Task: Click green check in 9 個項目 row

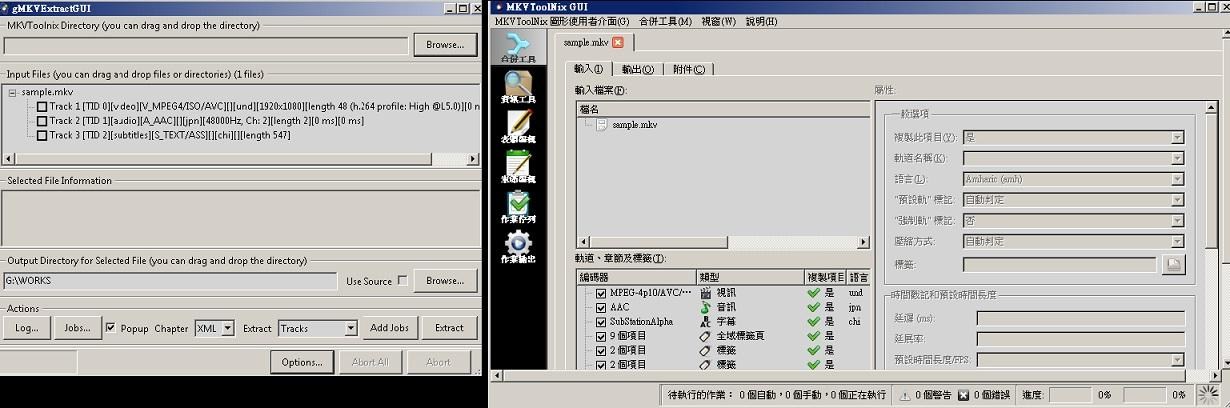Action: tap(813, 336)
